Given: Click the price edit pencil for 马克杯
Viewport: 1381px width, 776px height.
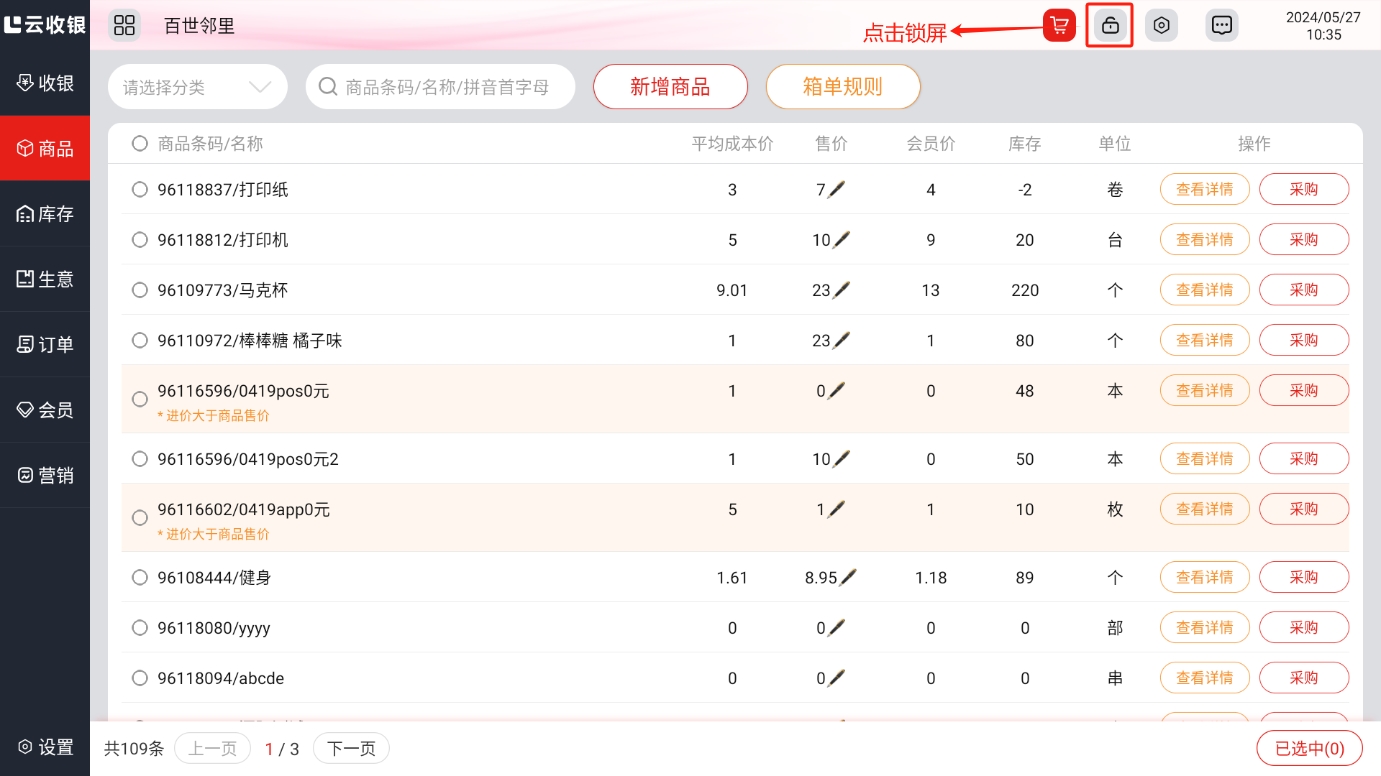Looking at the screenshot, I should 841,290.
